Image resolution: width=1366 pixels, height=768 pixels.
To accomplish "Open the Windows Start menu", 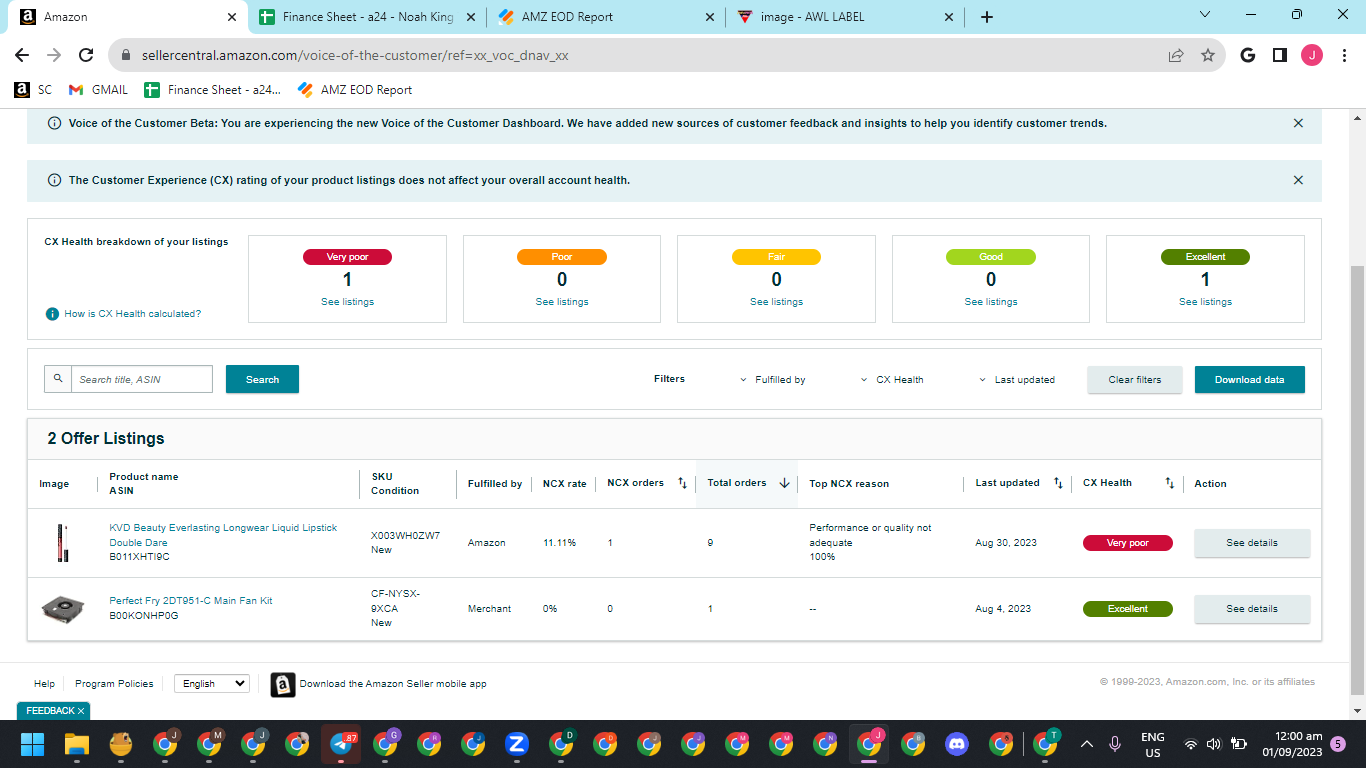I will pyautogui.click(x=33, y=744).
